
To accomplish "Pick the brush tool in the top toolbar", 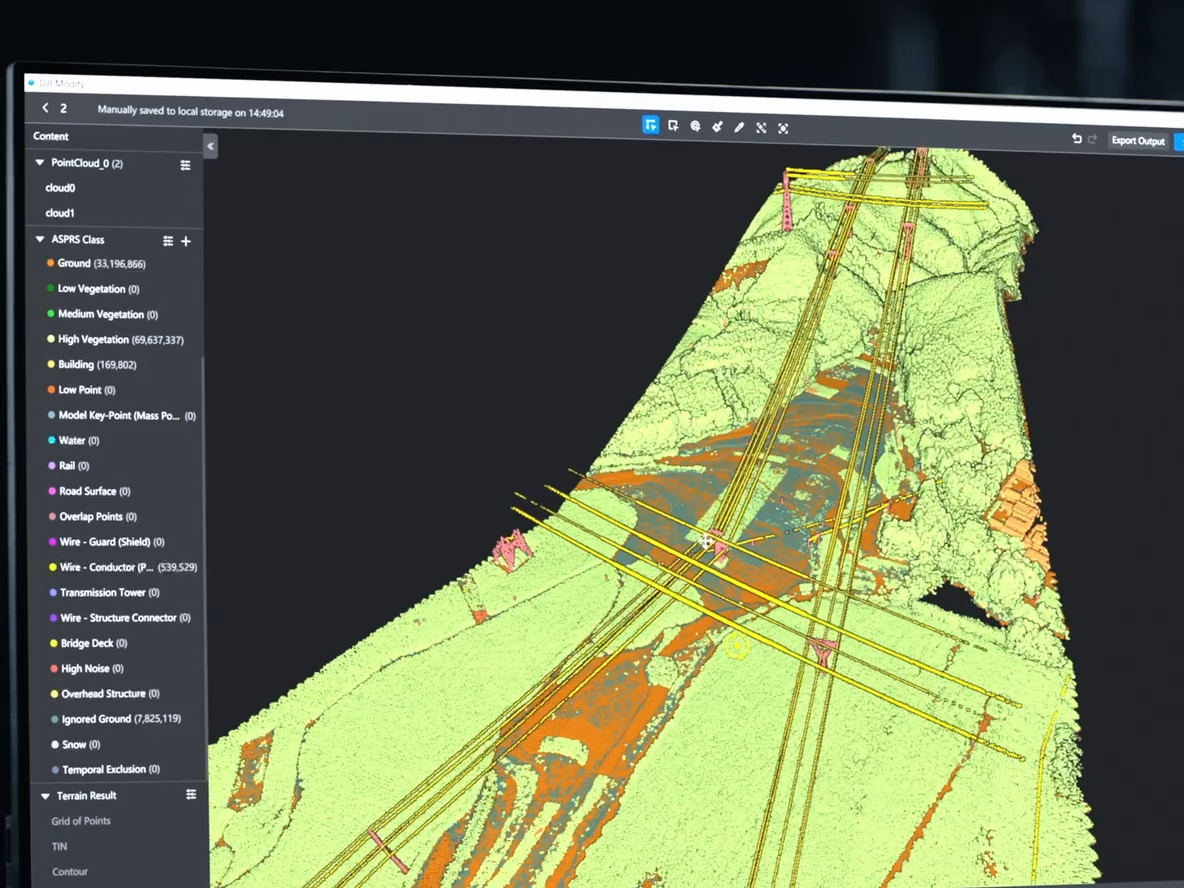I will click(x=717, y=127).
